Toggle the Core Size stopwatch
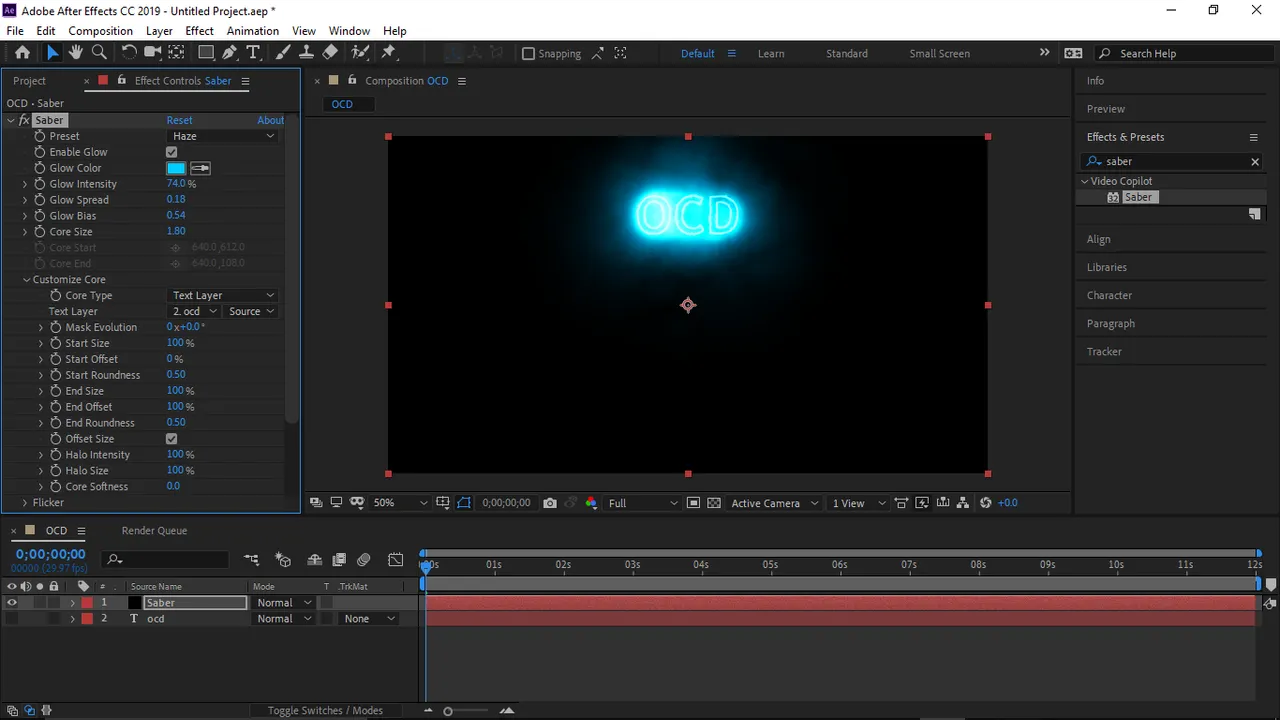The image size is (1280, 720). pyautogui.click(x=40, y=232)
